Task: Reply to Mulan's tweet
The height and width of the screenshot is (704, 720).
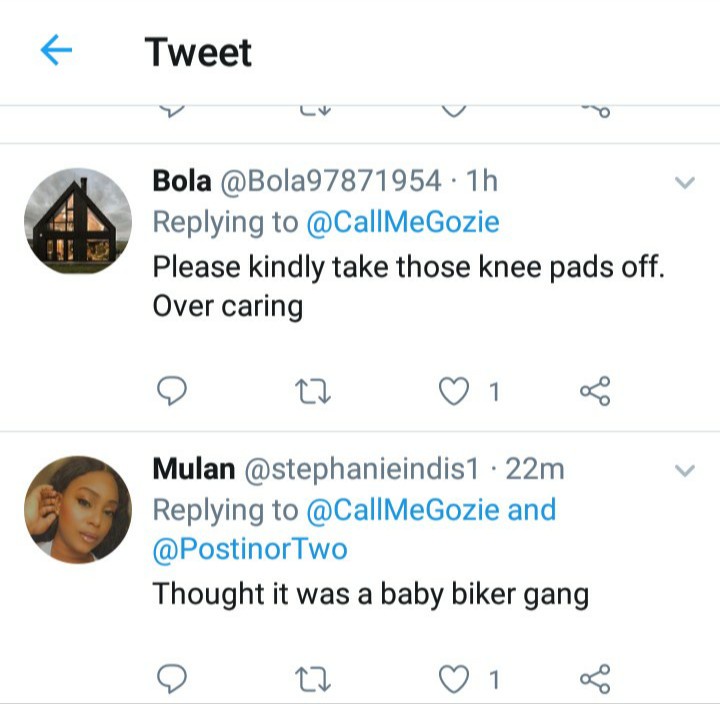Action: coord(173,680)
